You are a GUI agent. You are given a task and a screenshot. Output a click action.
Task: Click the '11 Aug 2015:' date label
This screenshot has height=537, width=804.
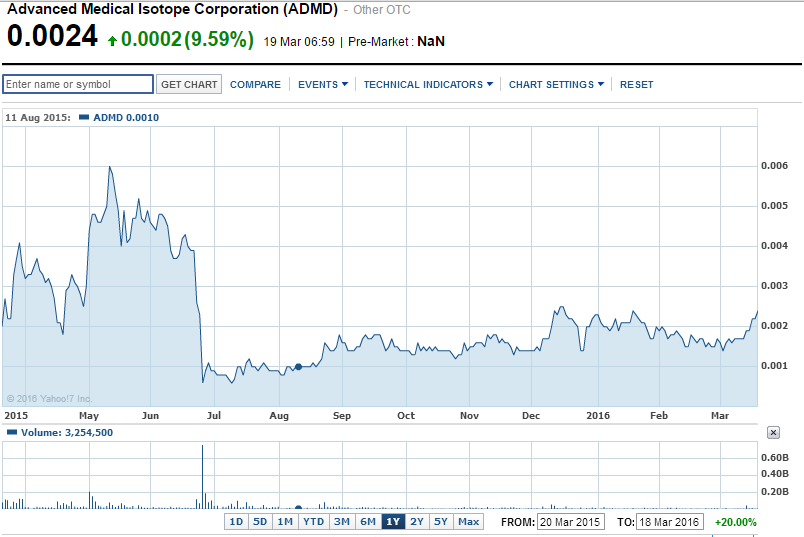[x=38, y=117]
